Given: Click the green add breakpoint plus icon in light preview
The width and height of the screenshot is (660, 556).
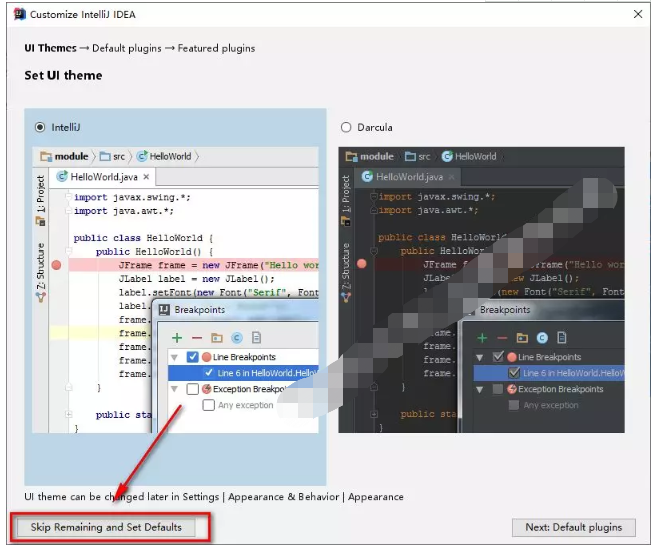Looking at the screenshot, I should point(177,338).
